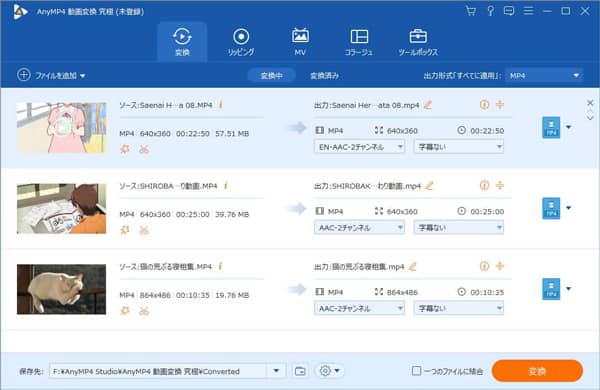Image resolution: width=600 pixels, height=390 pixels.
Task: Remove the Saenai file from list
Action: point(590,103)
